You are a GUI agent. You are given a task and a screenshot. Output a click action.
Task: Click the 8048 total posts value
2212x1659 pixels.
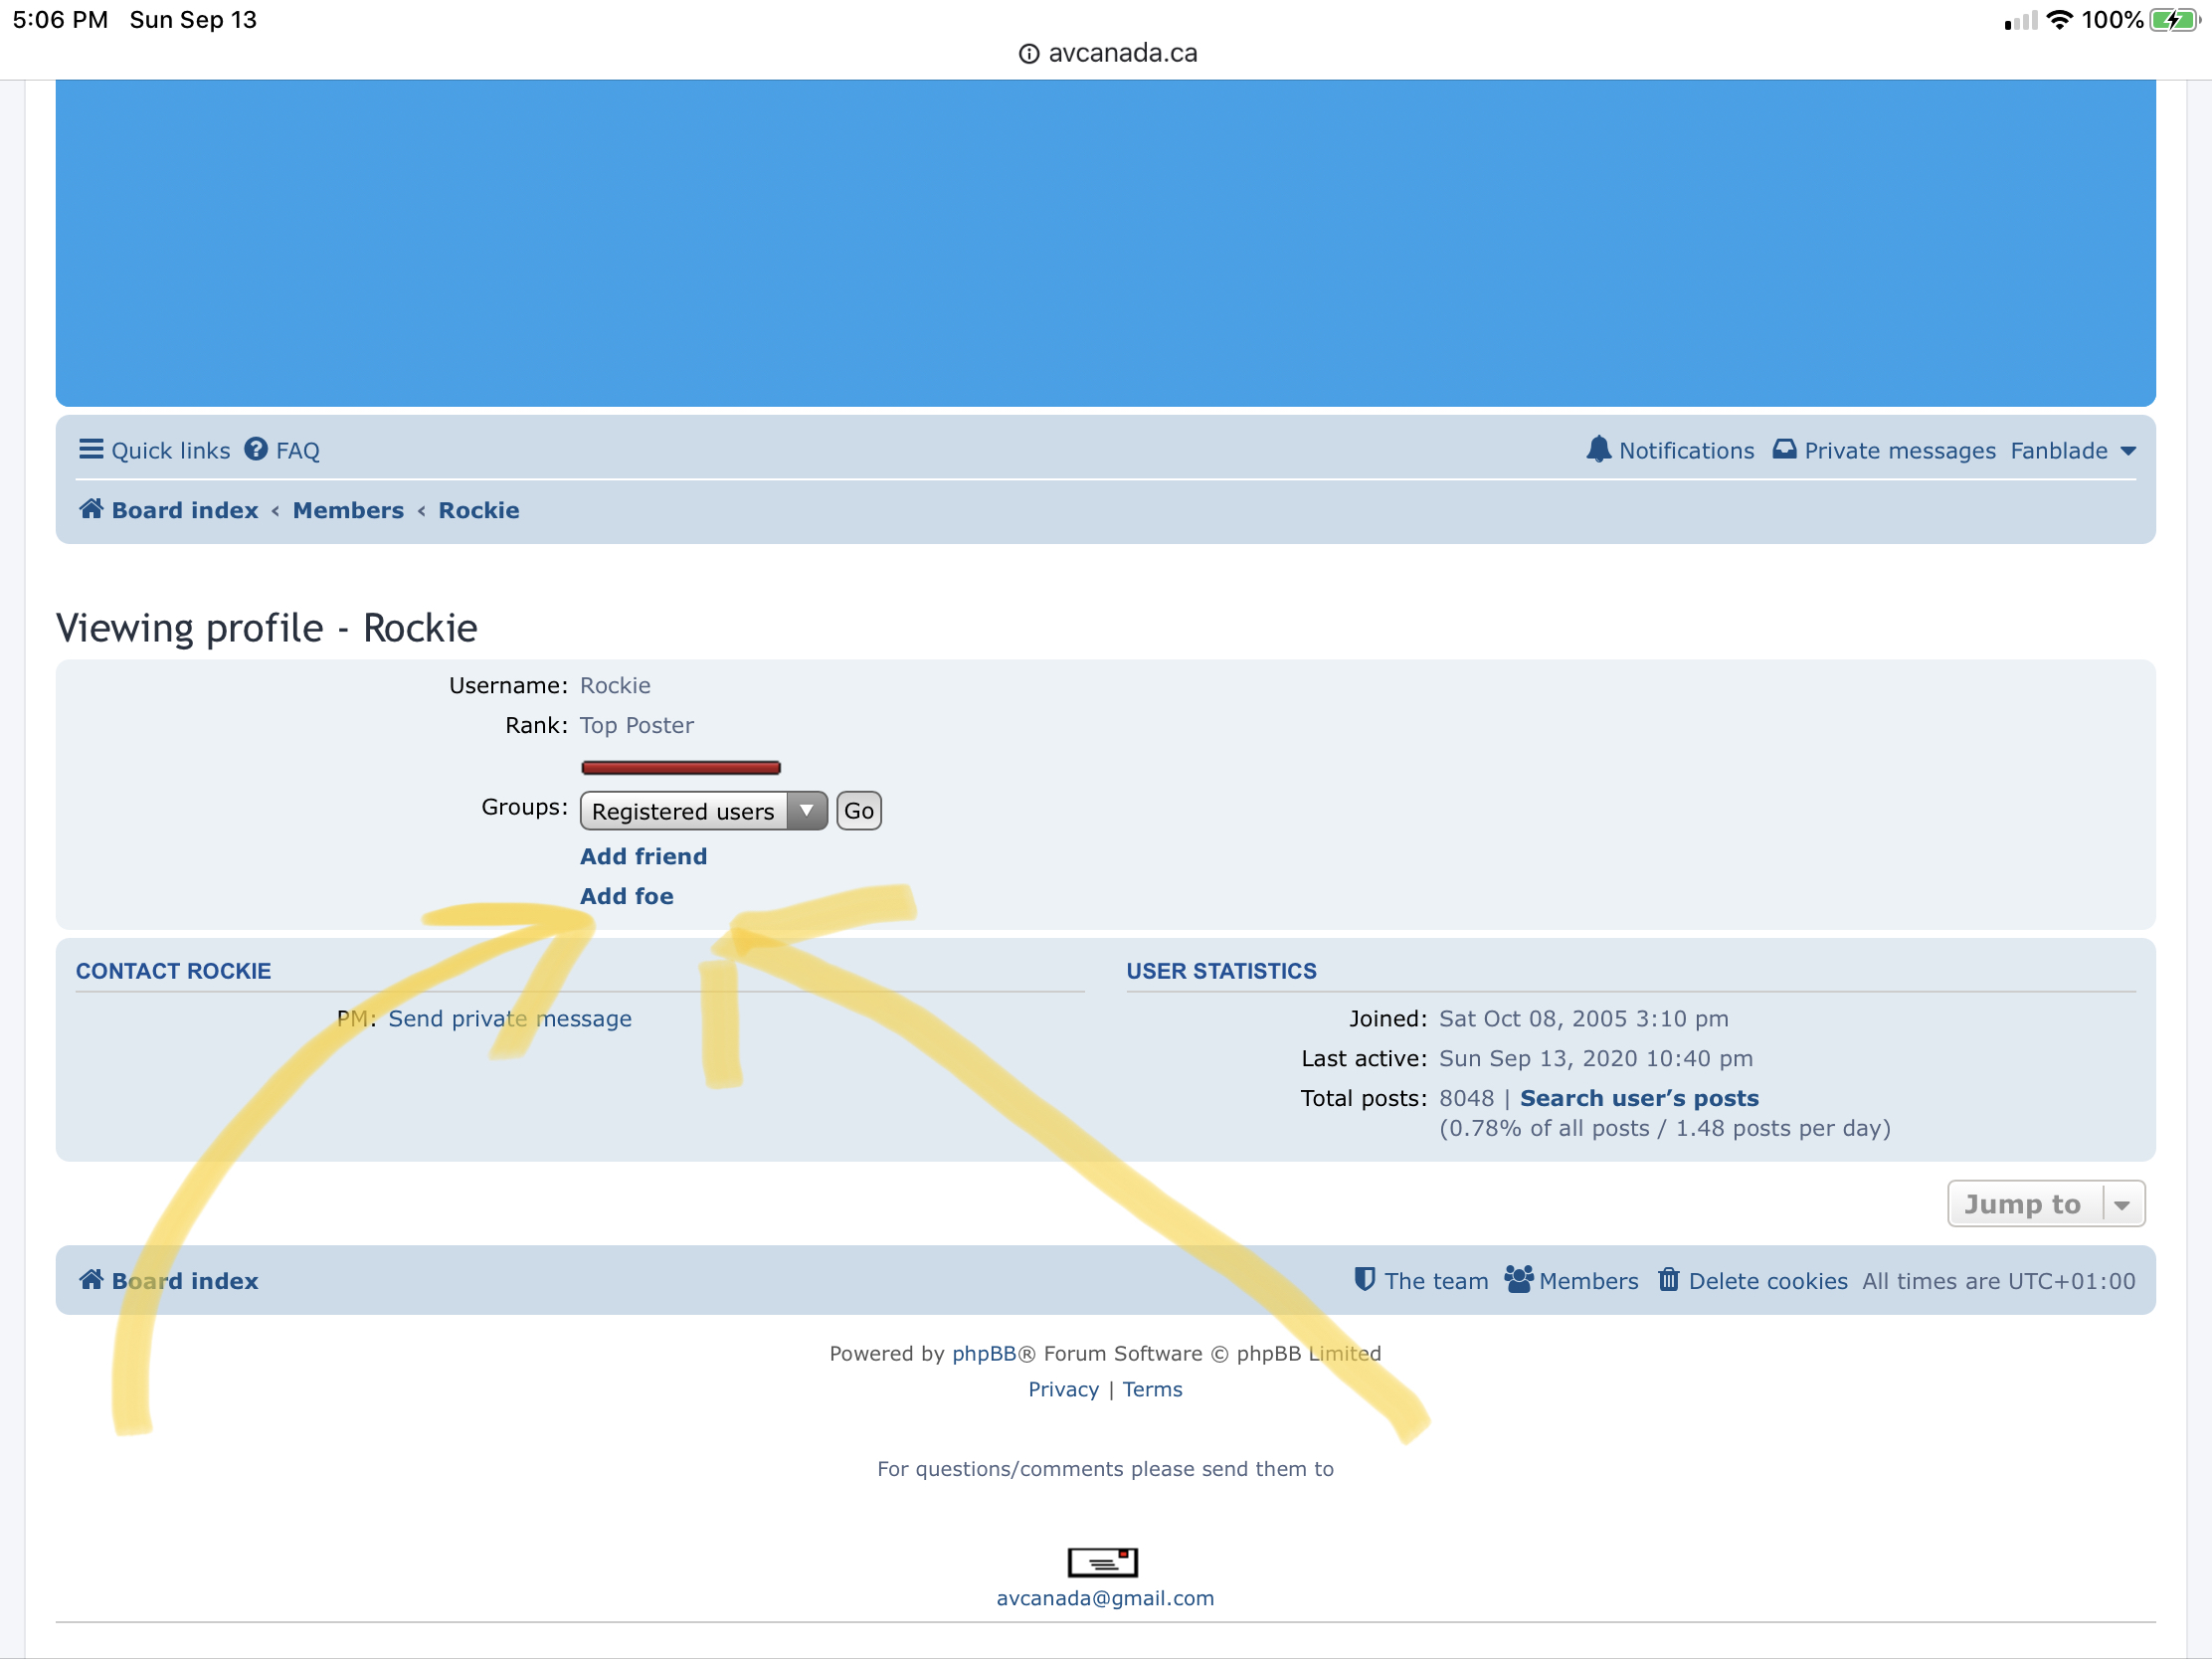click(x=1466, y=1098)
